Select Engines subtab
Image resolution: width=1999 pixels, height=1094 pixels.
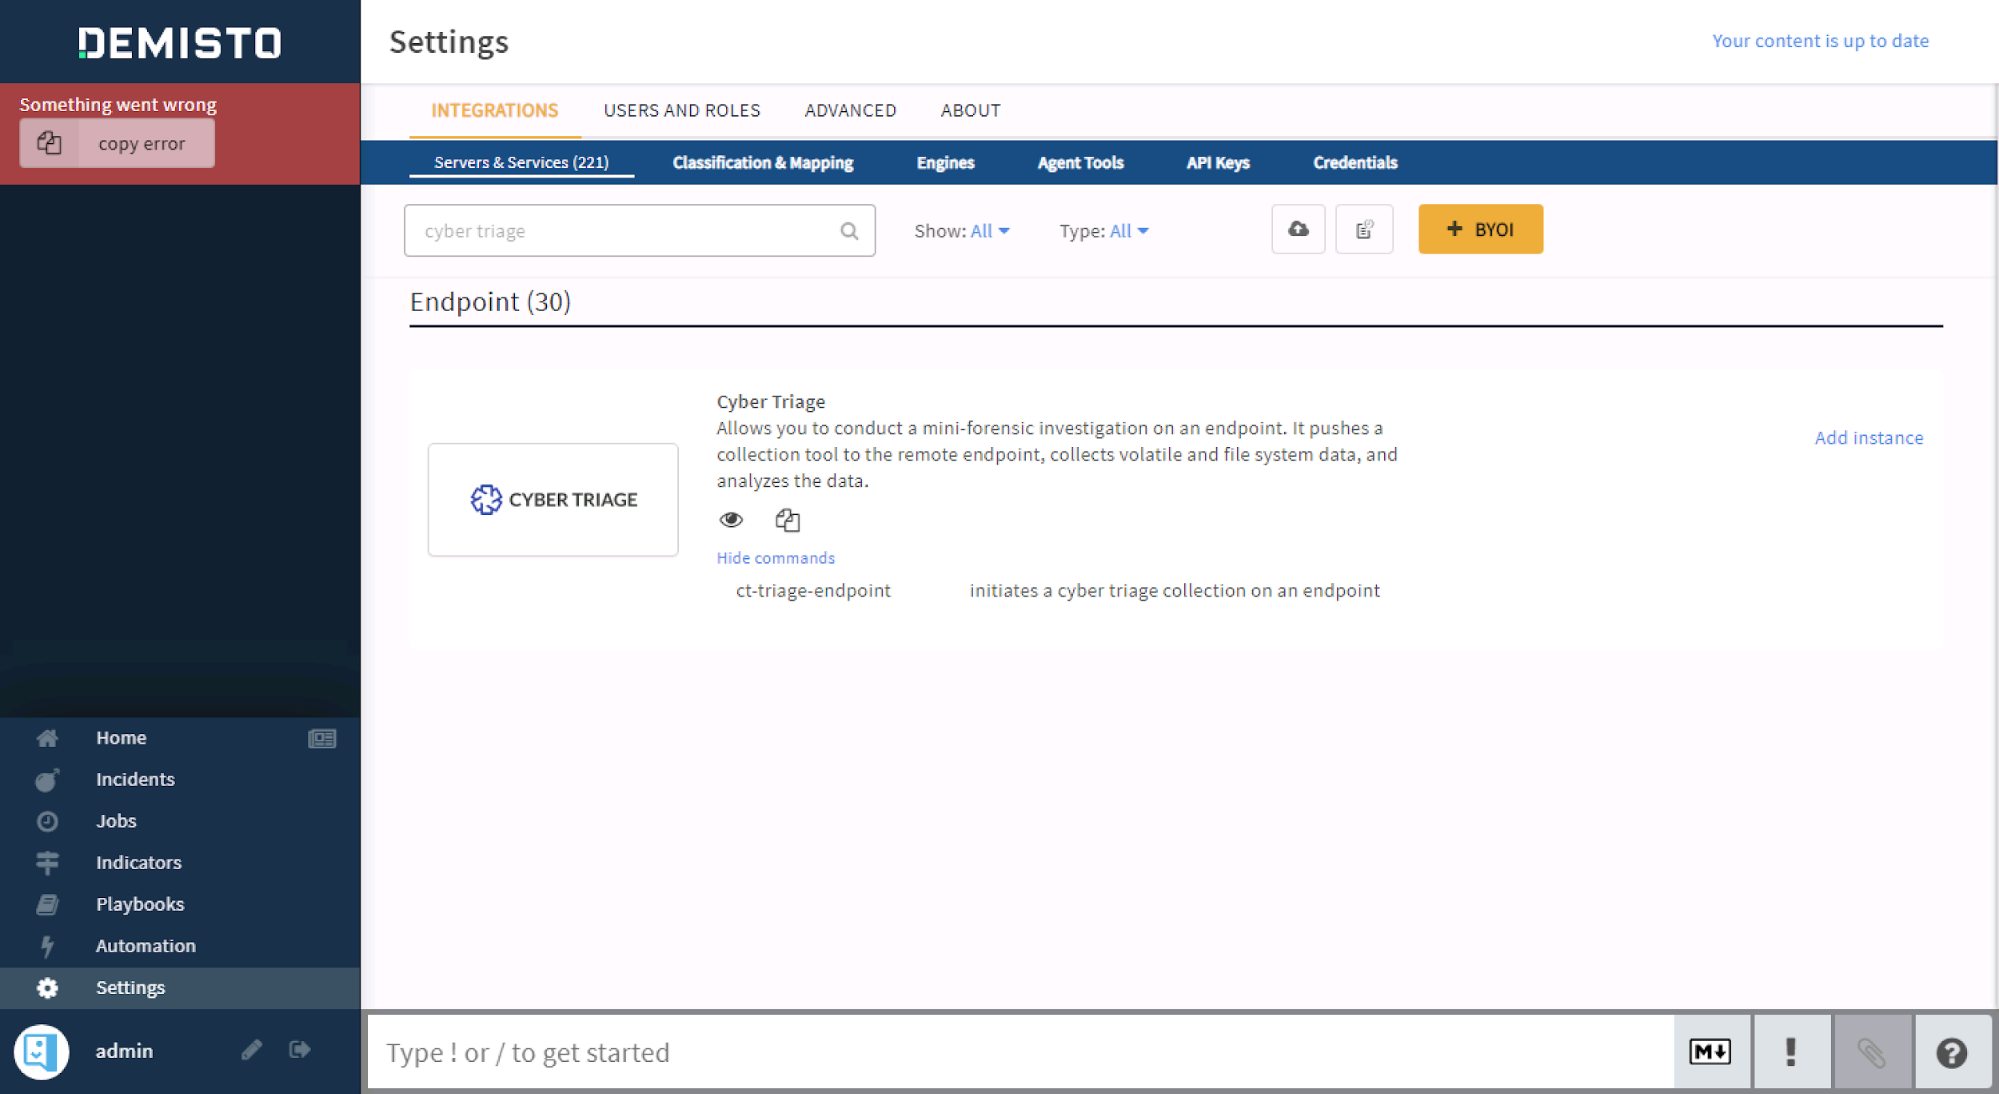[945, 162]
